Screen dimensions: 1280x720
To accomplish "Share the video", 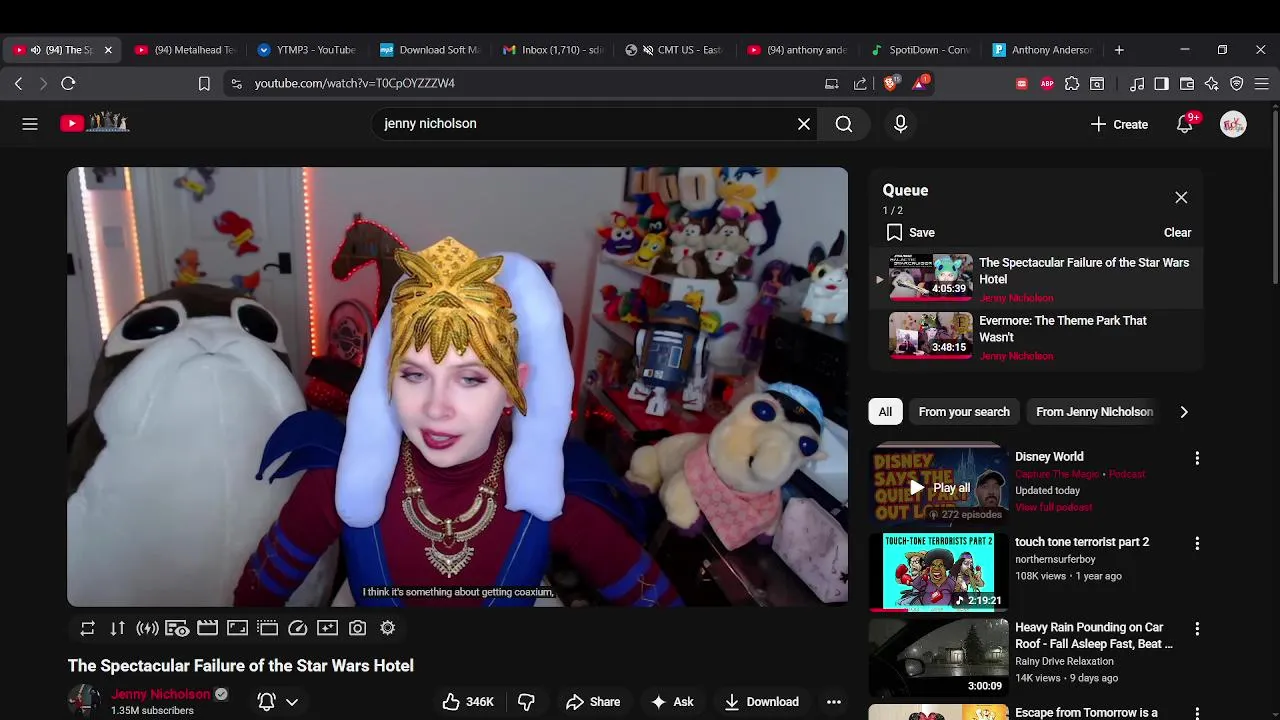I will pyautogui.click(x=593, y=702).
